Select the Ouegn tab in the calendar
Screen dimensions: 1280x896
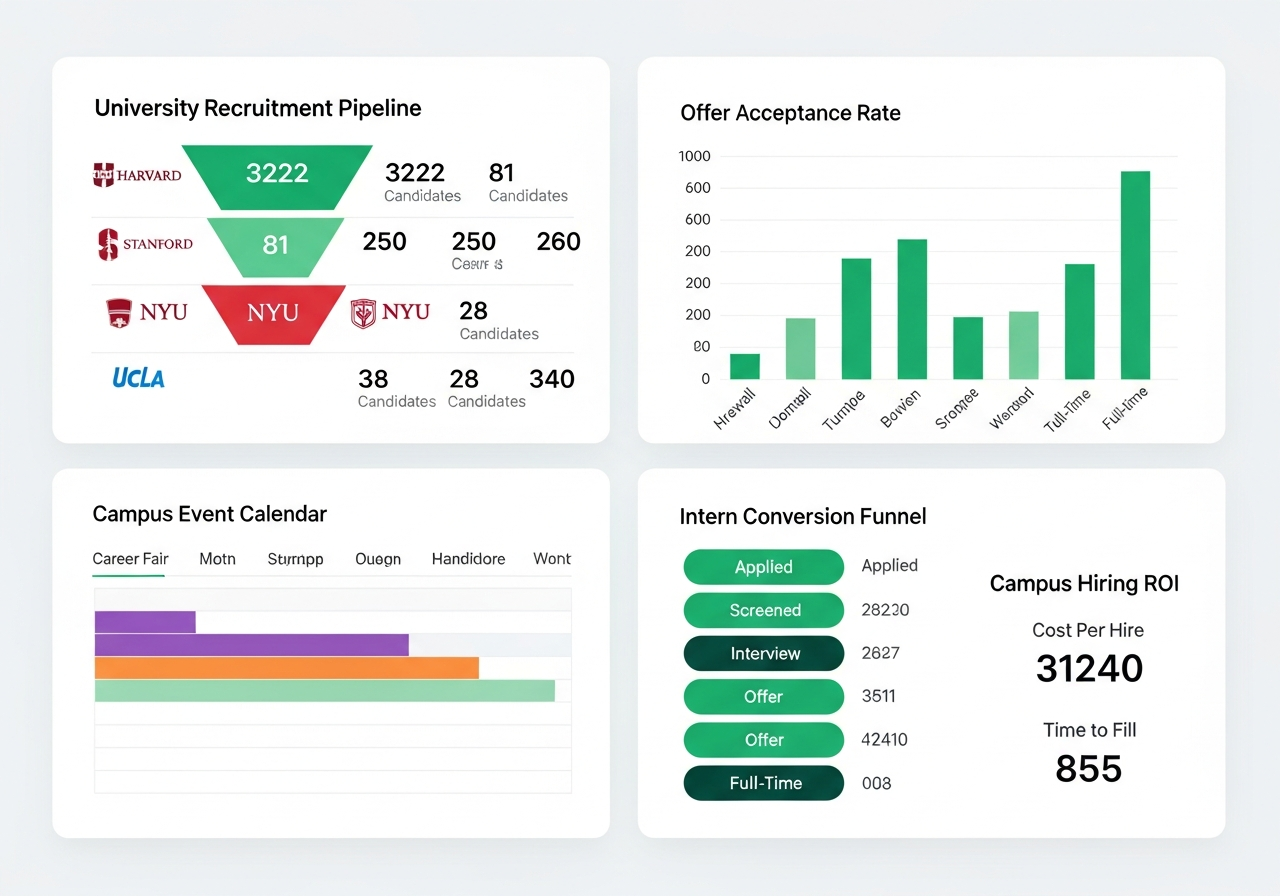(x=378, y=559)
